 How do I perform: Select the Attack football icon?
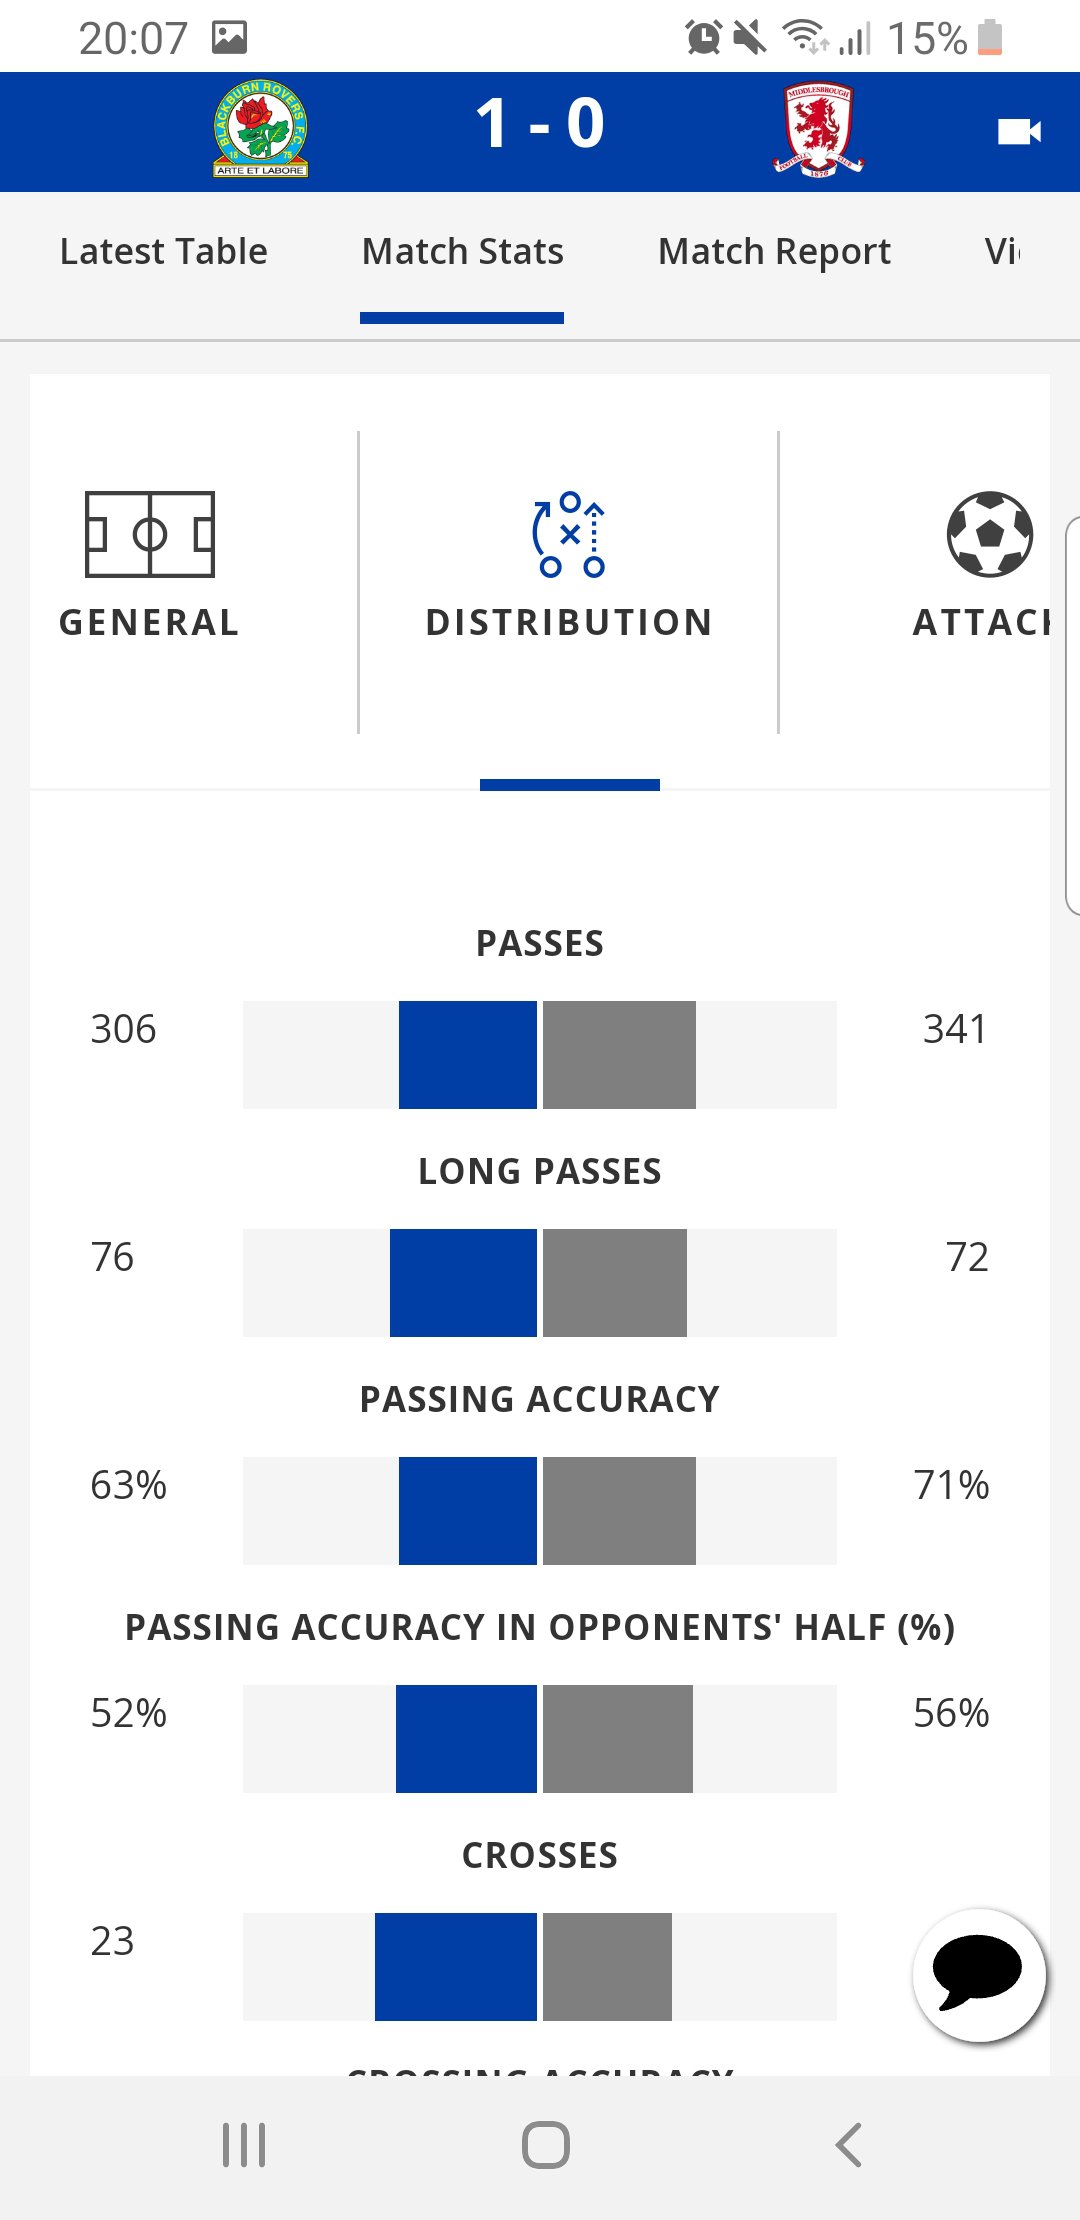[x=990, y=534]
